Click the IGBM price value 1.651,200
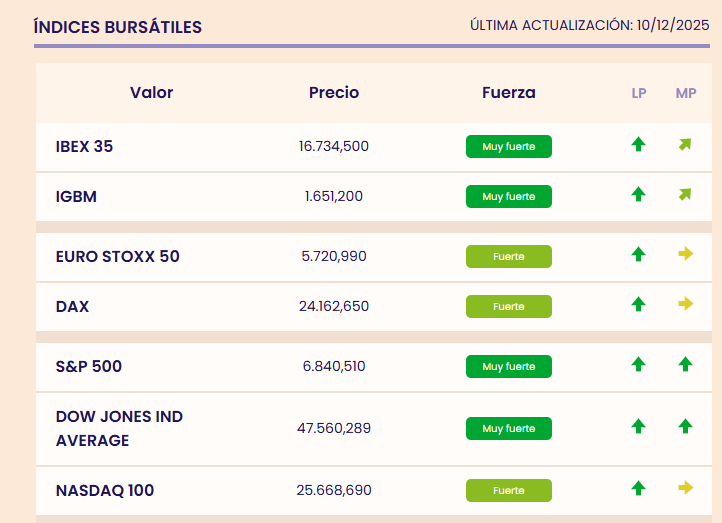This screenshot has width=722, height=523. (334, 196)
